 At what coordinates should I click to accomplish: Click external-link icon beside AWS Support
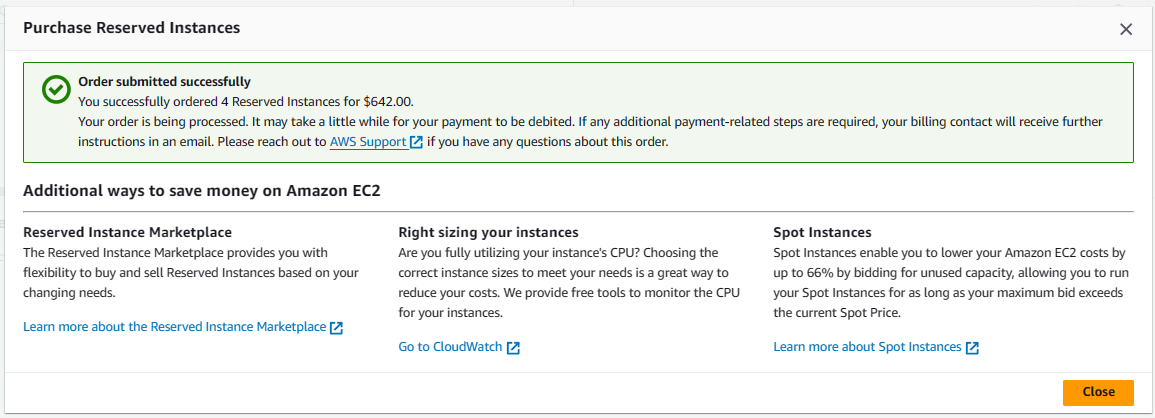416,142
